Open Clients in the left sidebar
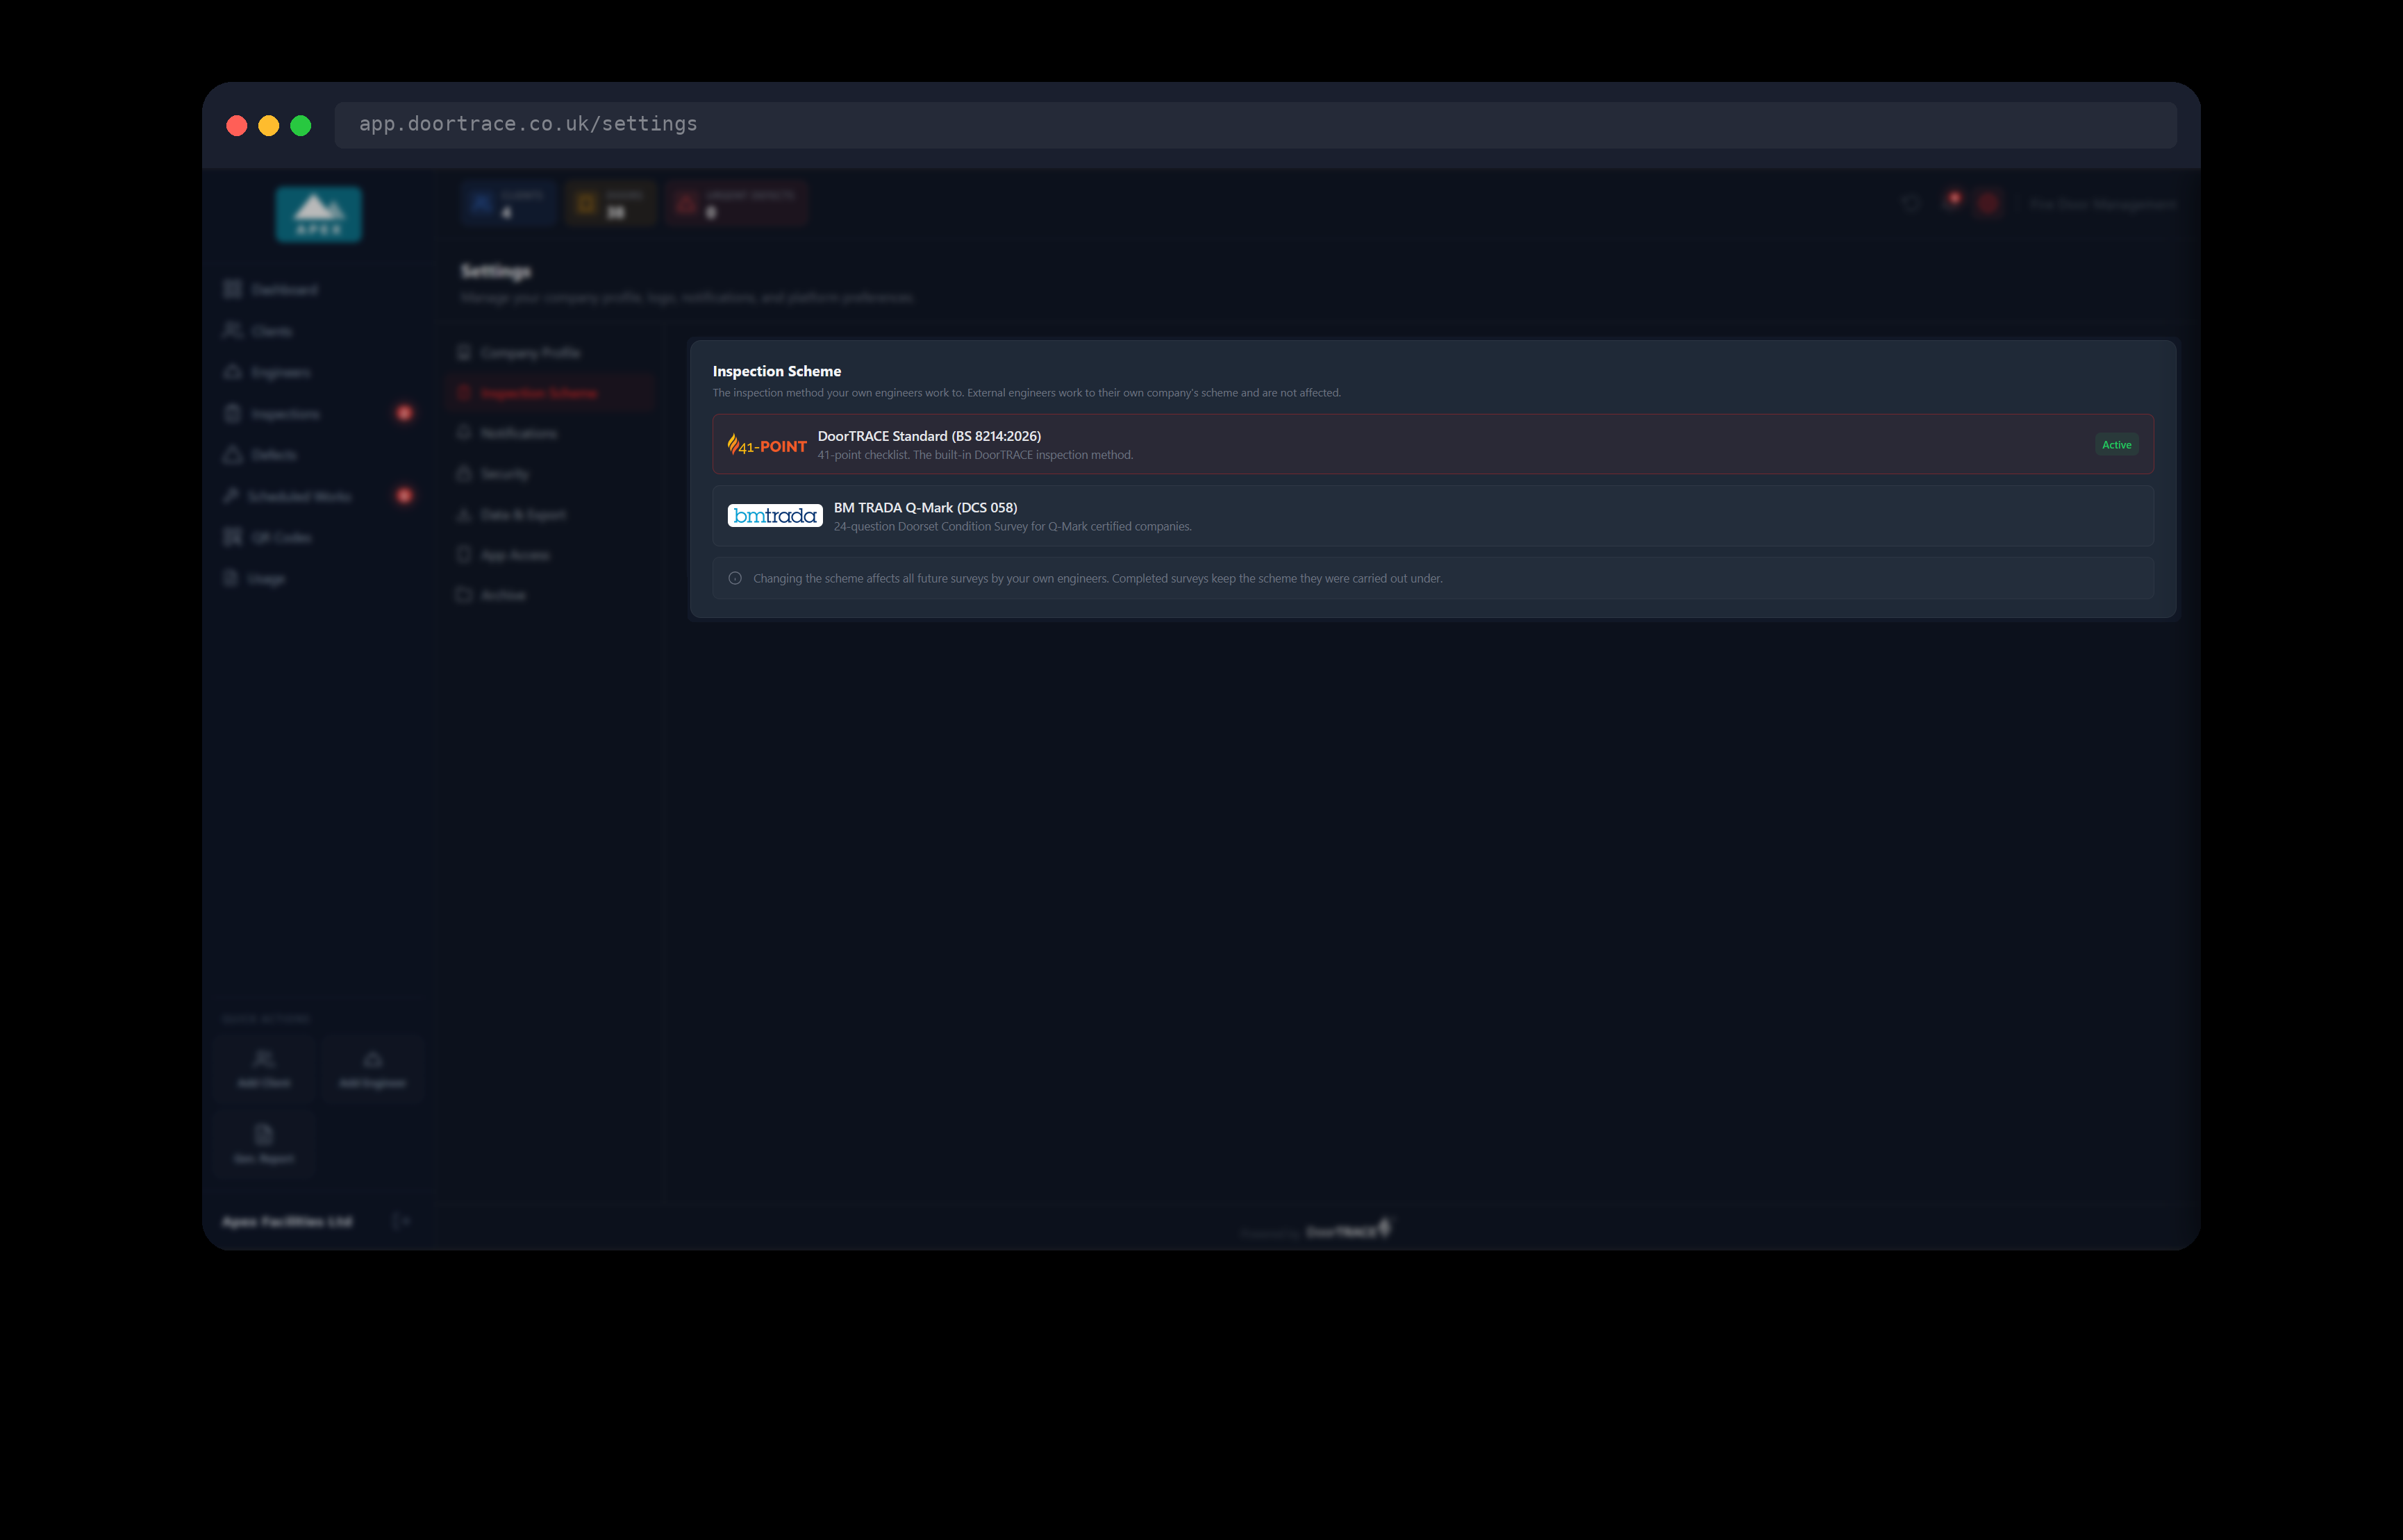The image size is (2403, 1540). point(318,331)
